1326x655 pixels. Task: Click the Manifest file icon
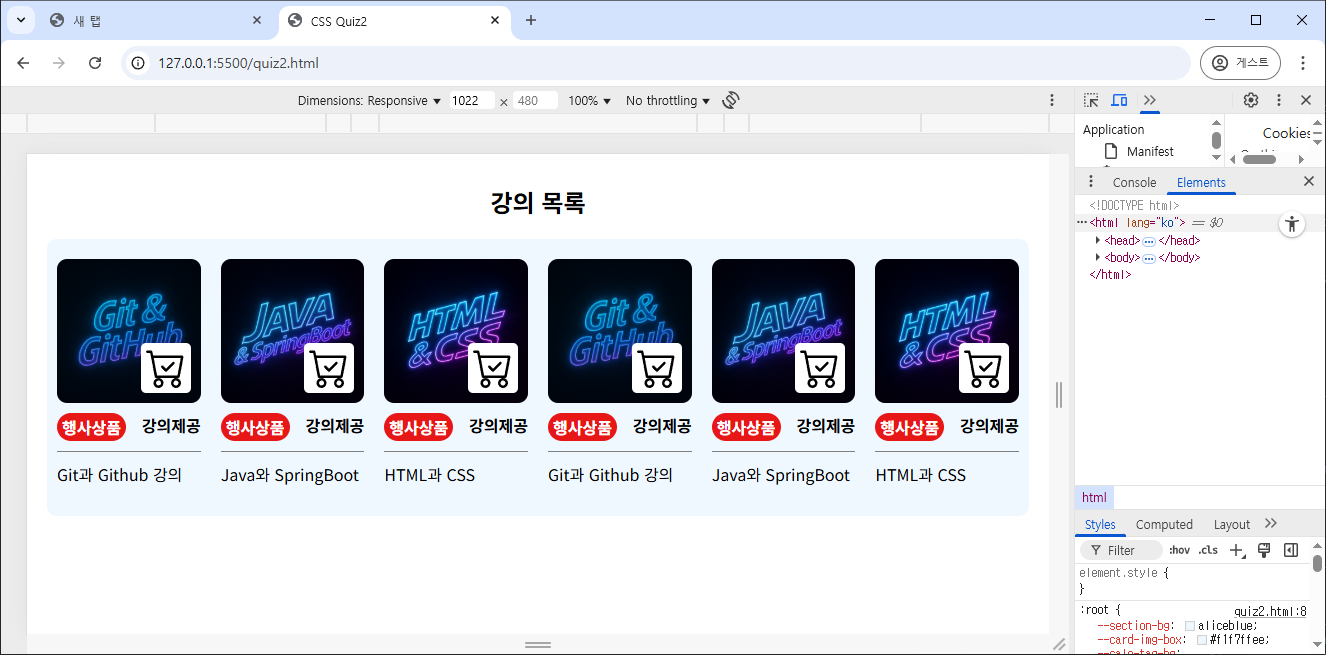tap(1111, 151)
